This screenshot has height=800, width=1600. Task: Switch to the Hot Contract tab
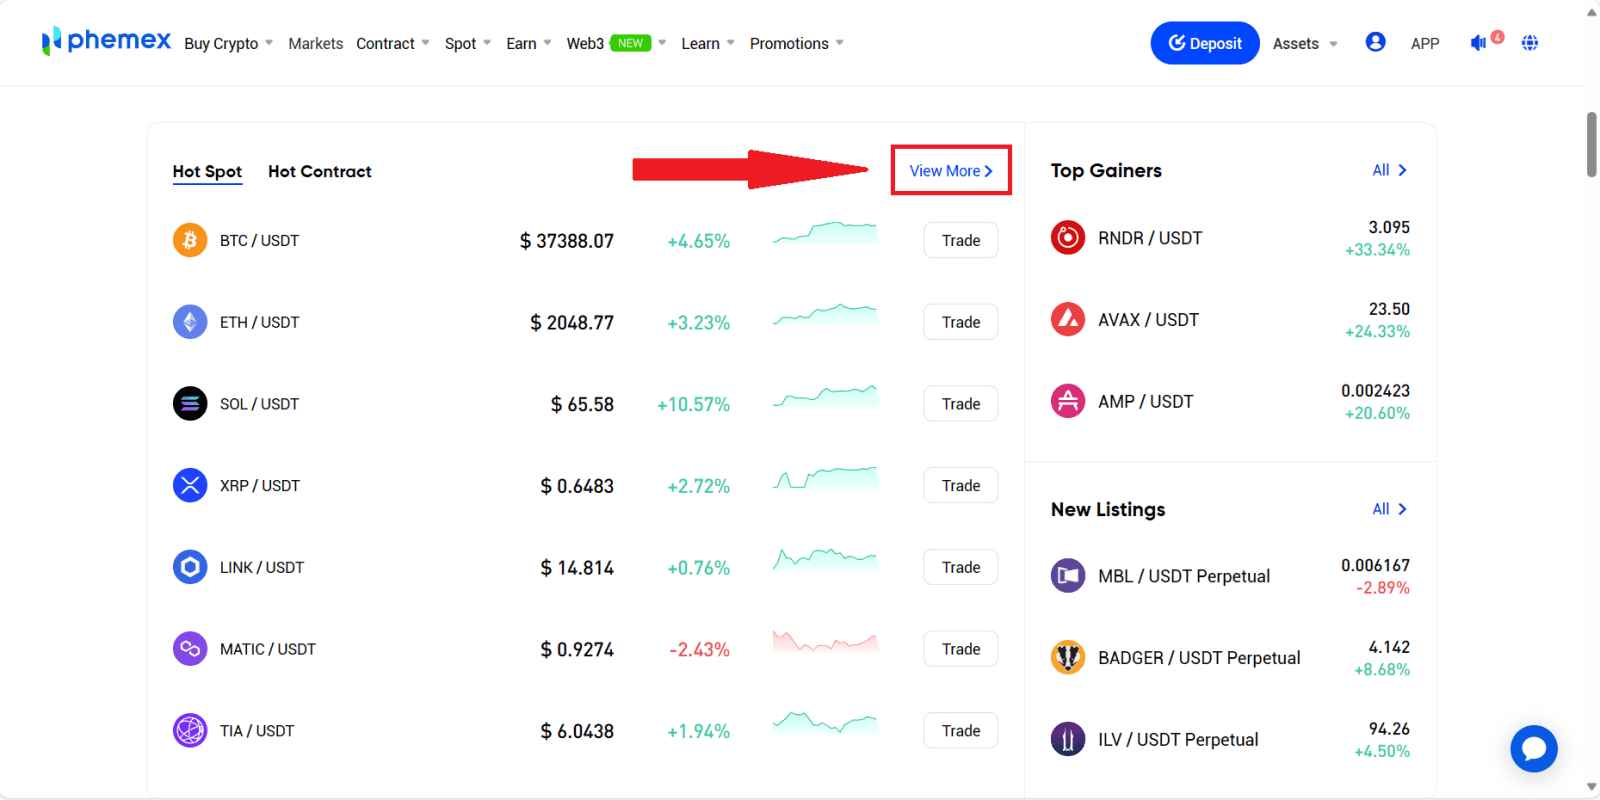319,172
